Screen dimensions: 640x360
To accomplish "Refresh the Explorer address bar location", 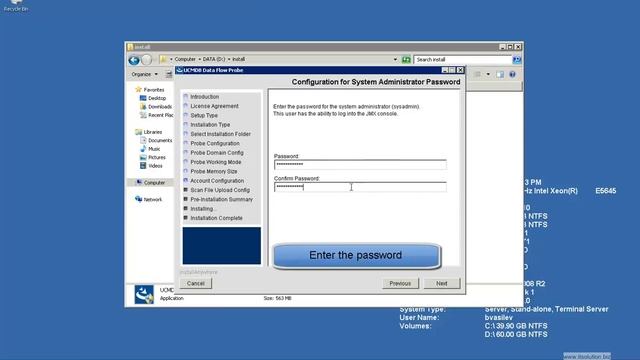I will (x=406, y=60).
